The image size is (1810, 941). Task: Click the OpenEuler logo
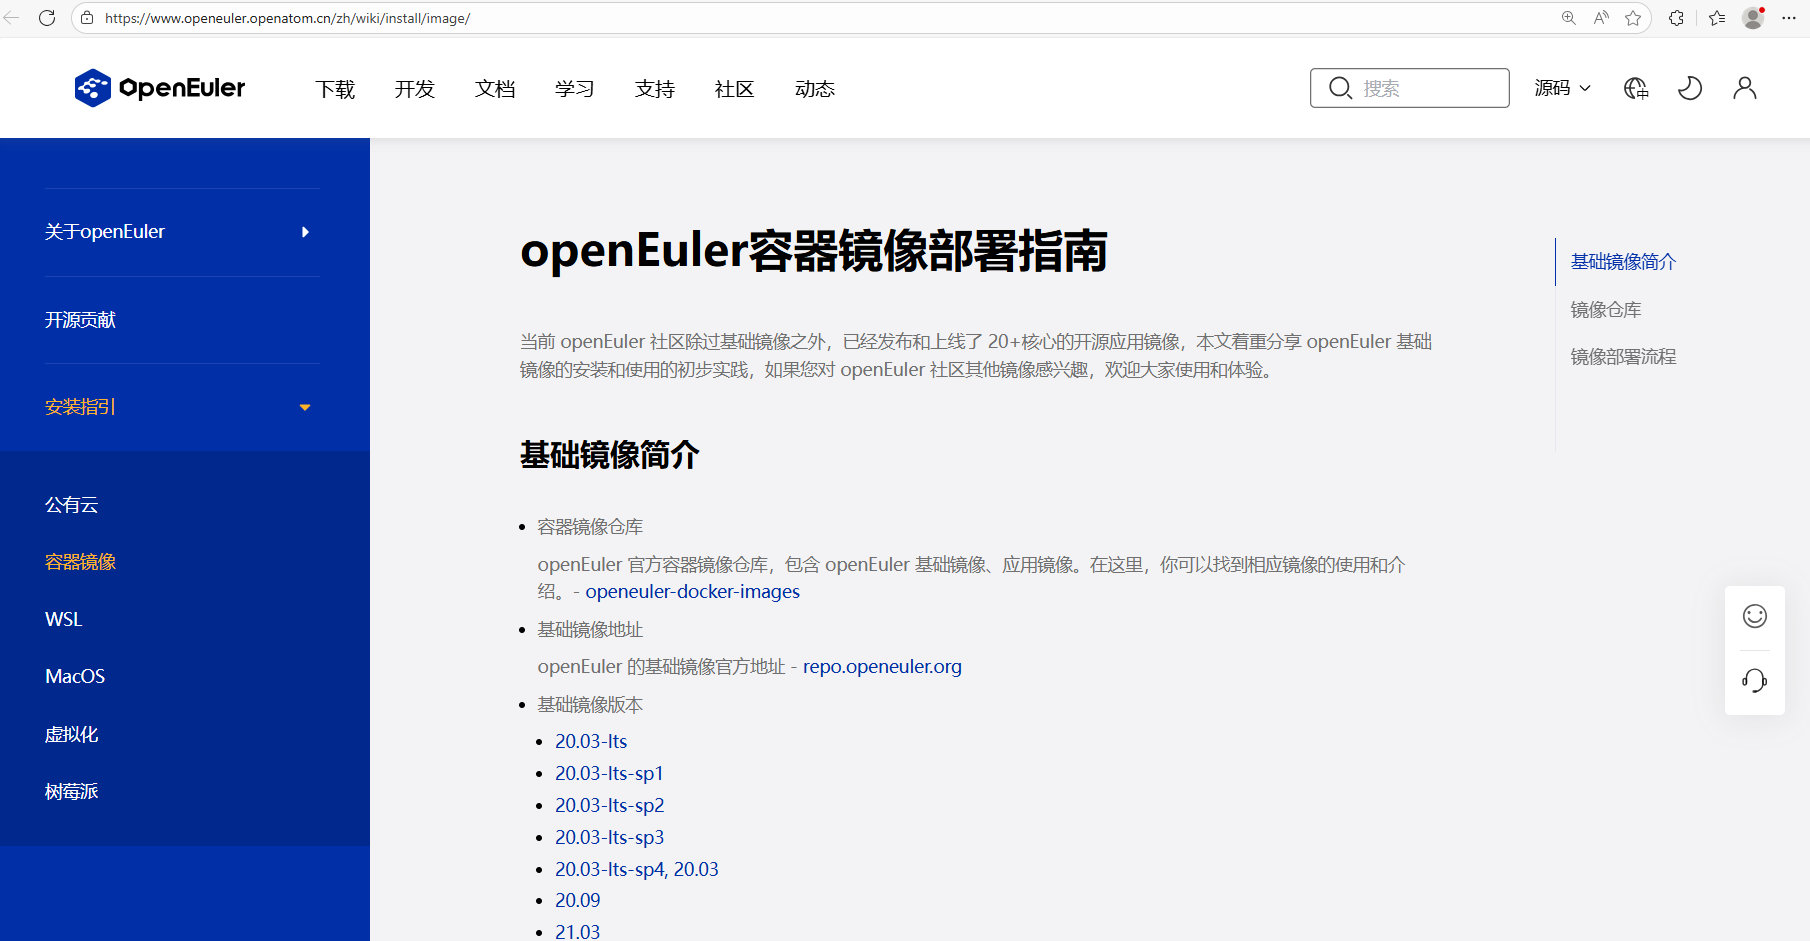[x=160, y=88]
